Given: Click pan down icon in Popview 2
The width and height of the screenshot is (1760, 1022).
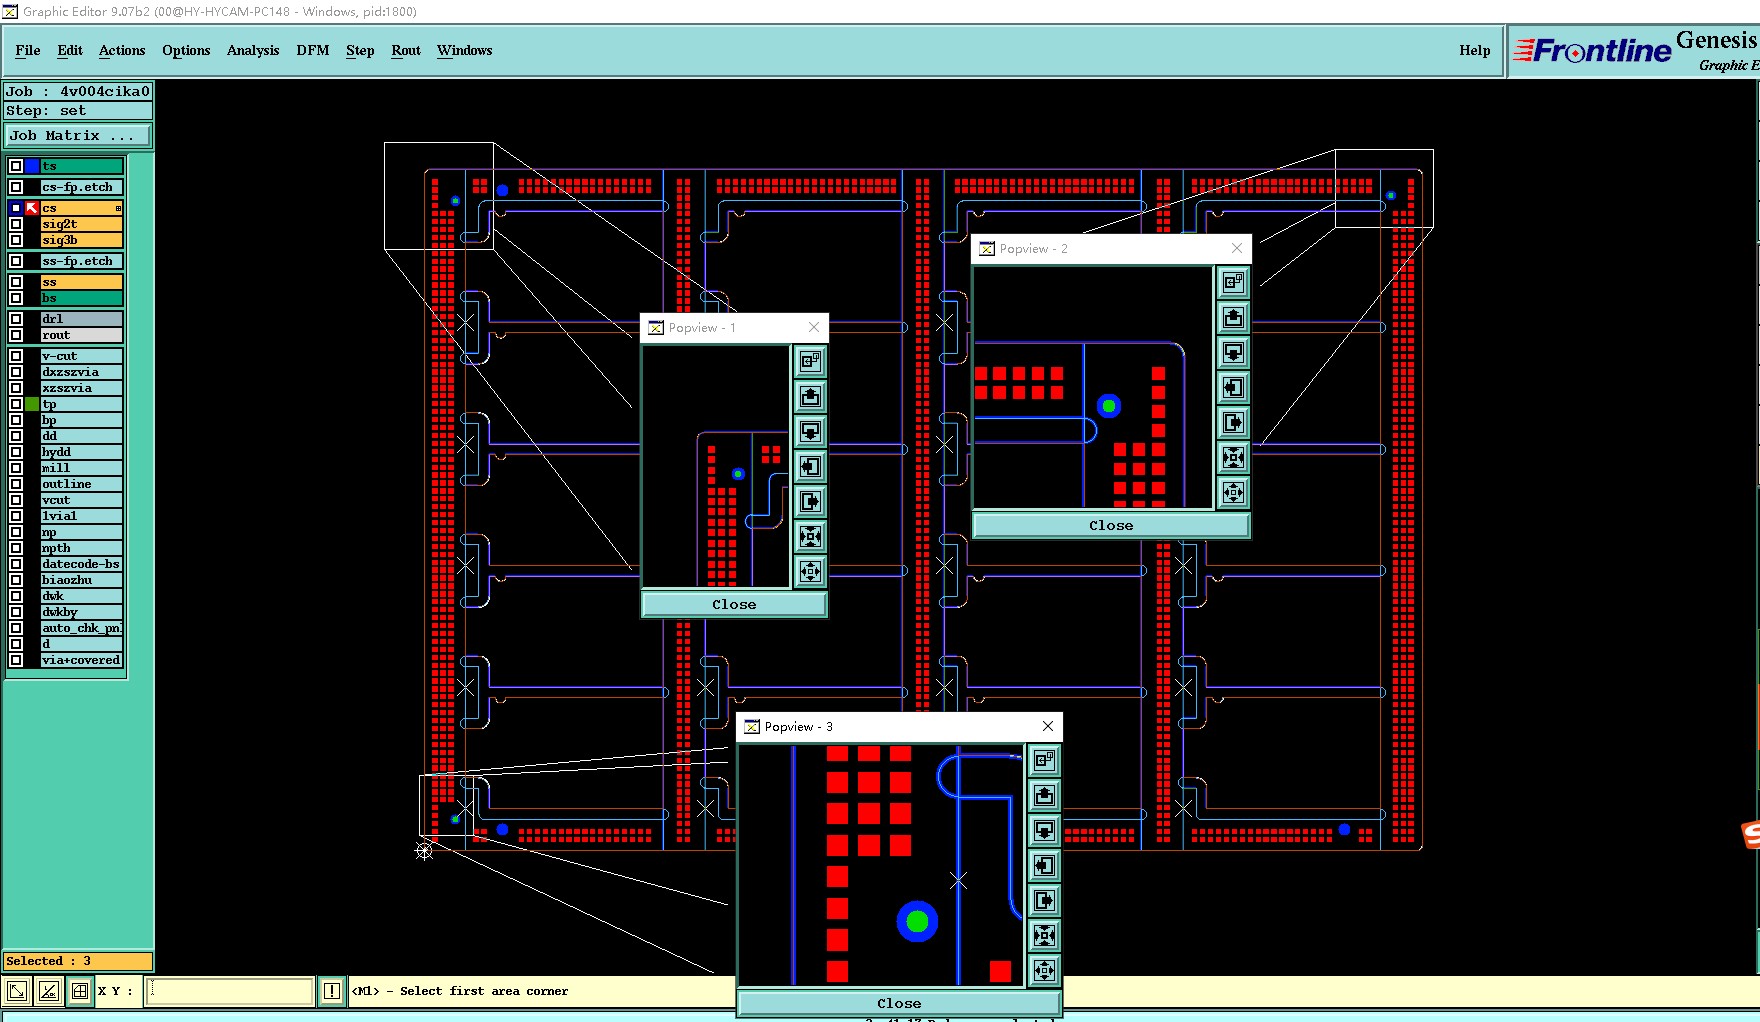Looking at the screenshot, I should (1233, 352).
